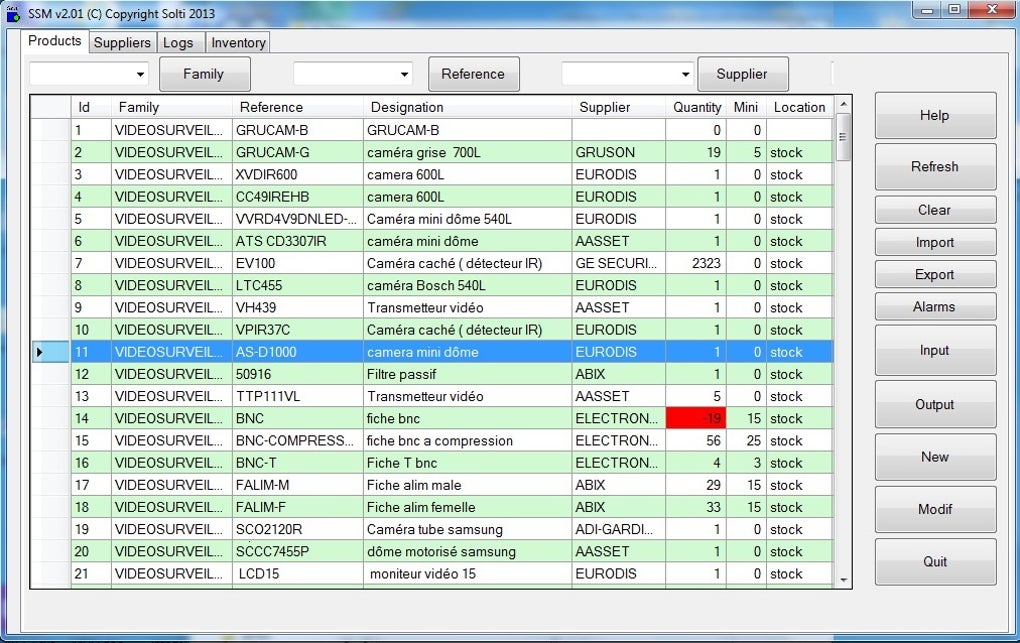Click the Input button

(x=935, y=350)
